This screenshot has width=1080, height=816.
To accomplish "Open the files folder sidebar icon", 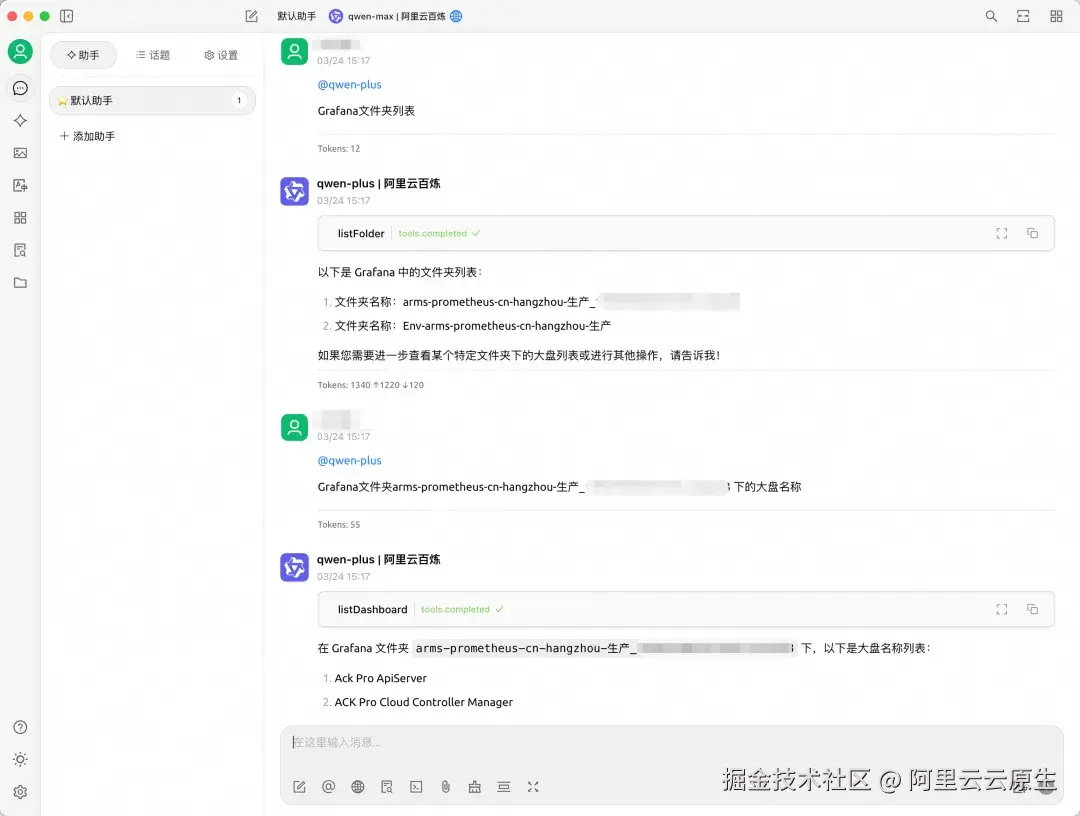I will tap(20, 282).
